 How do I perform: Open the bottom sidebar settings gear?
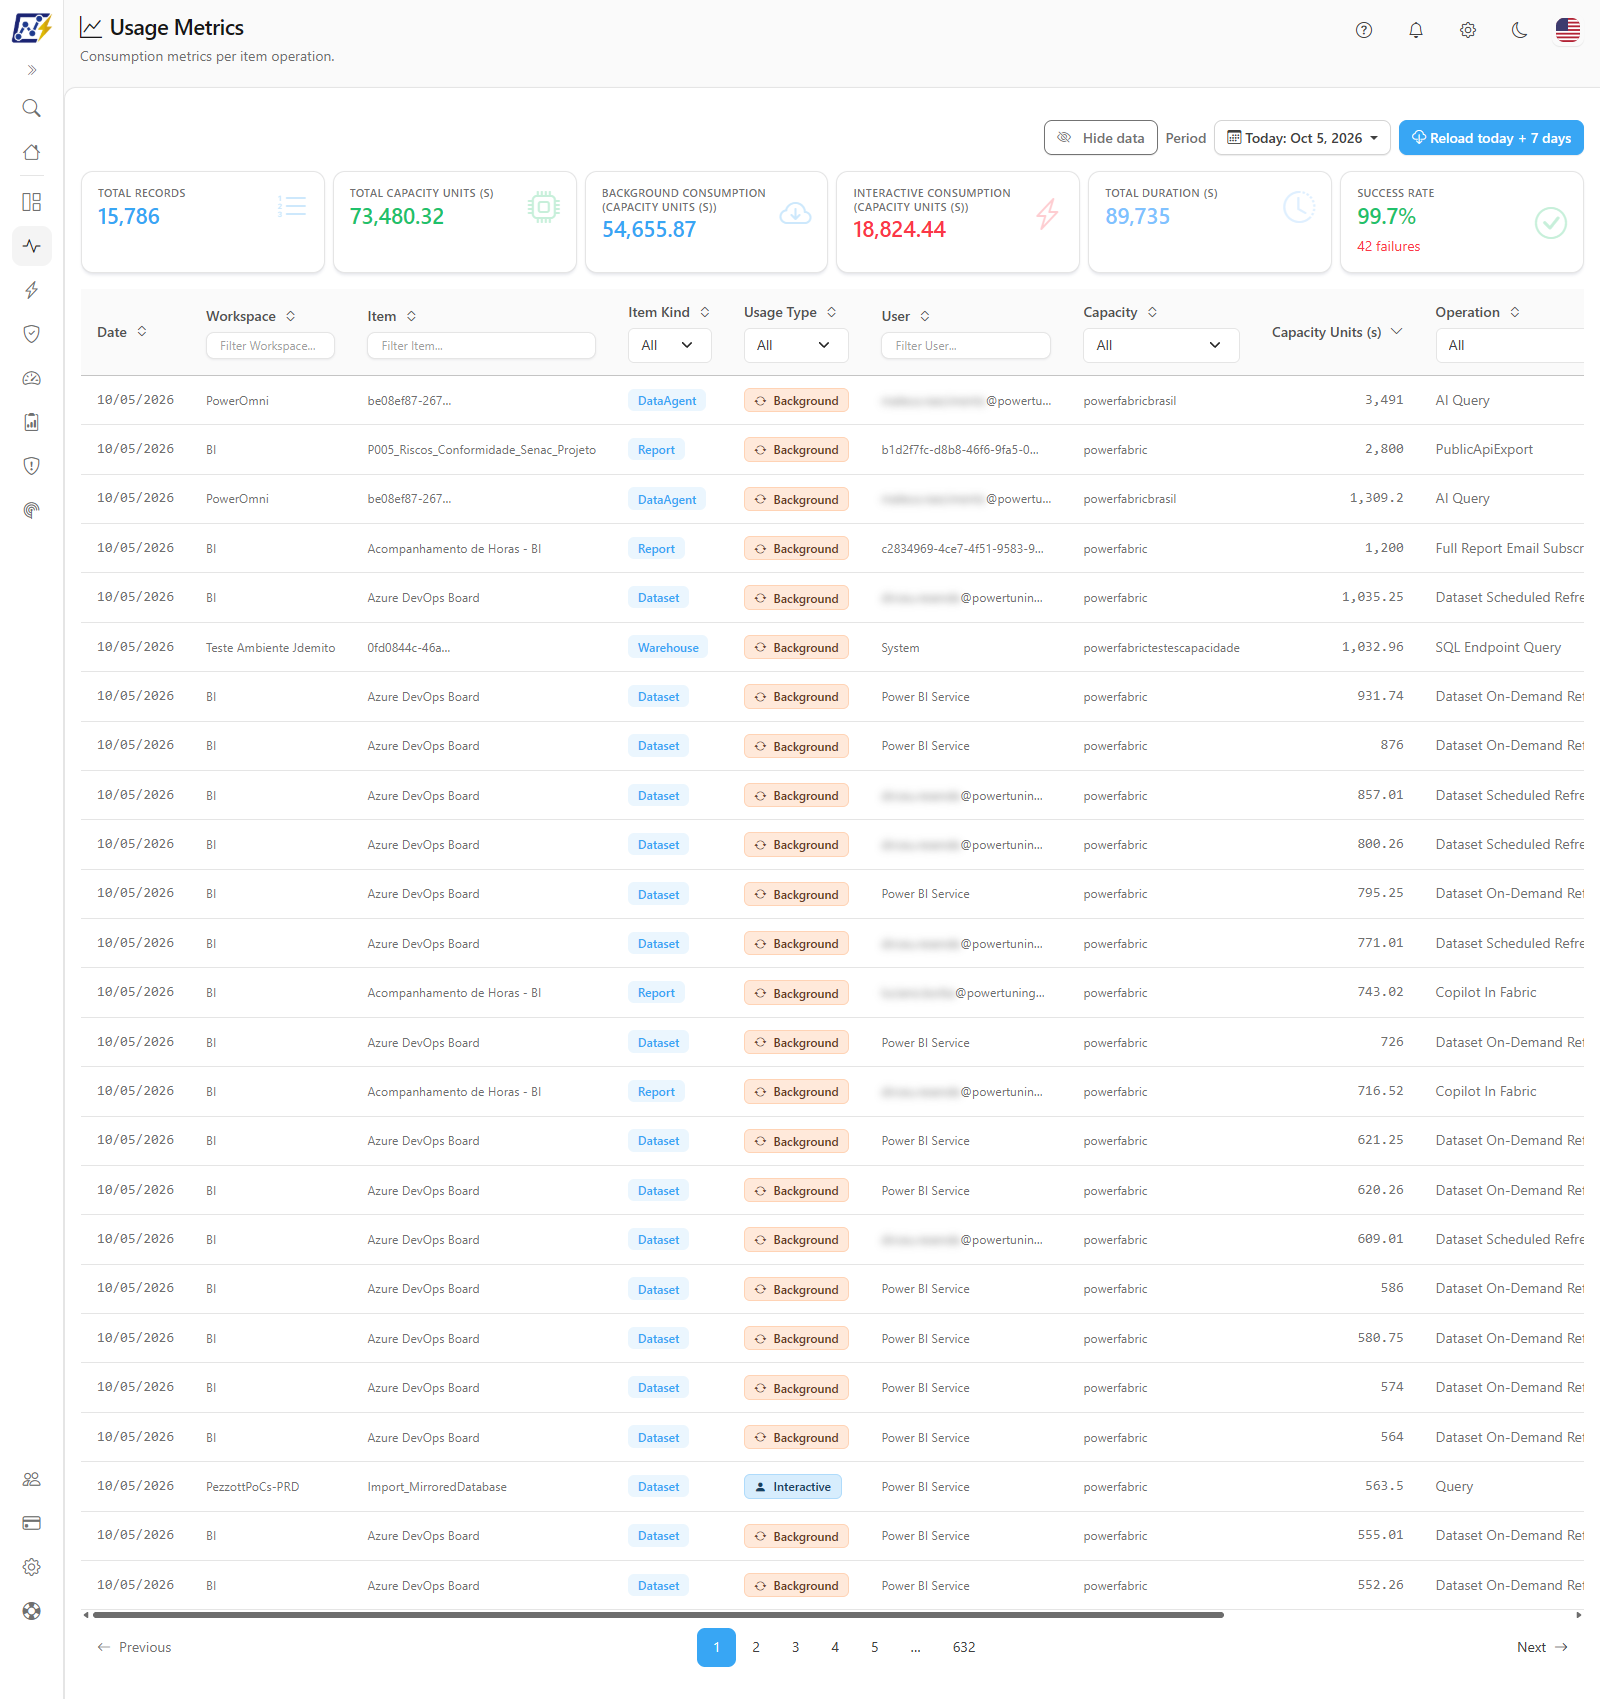coord(32,1567)
